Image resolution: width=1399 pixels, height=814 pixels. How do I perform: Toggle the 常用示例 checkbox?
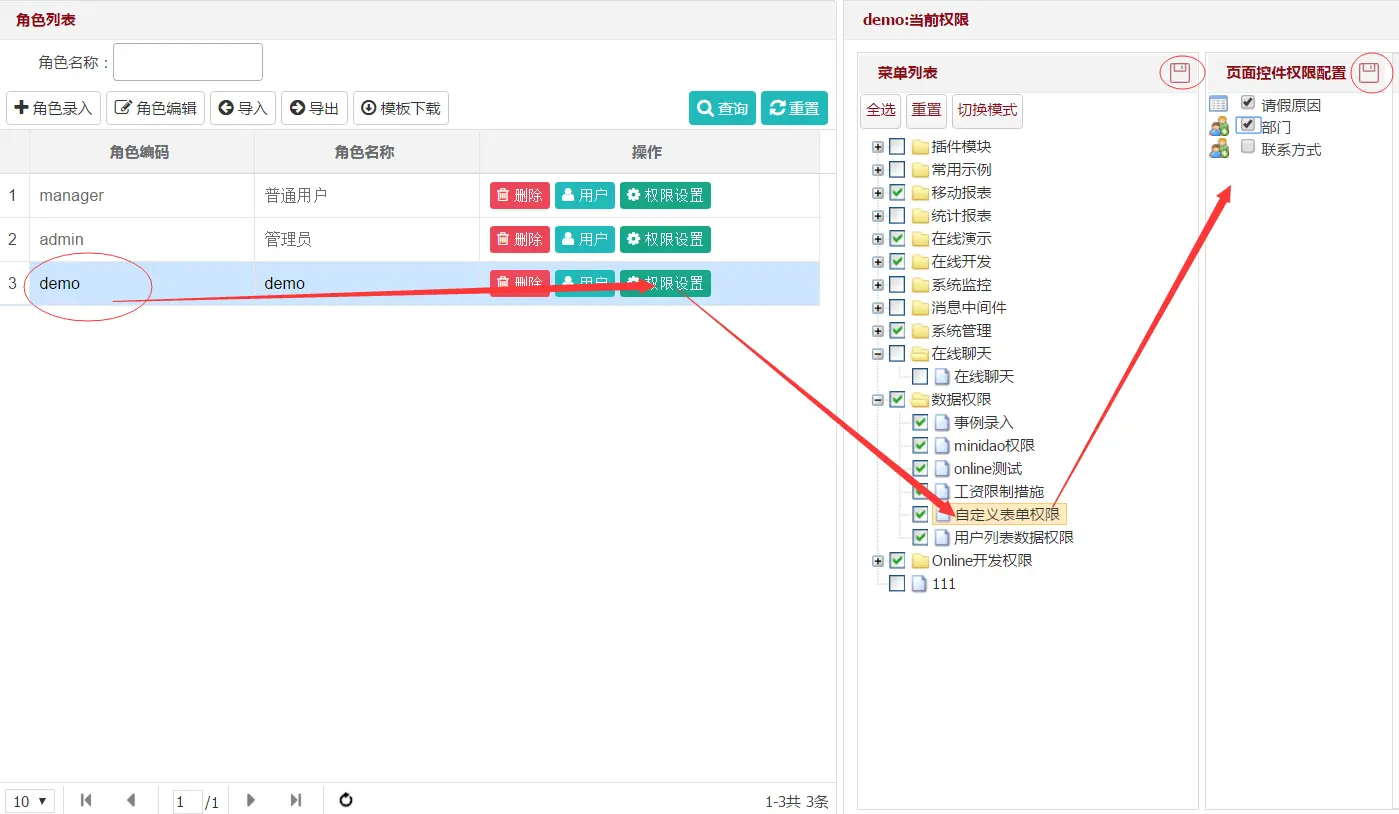click(897, 169)
